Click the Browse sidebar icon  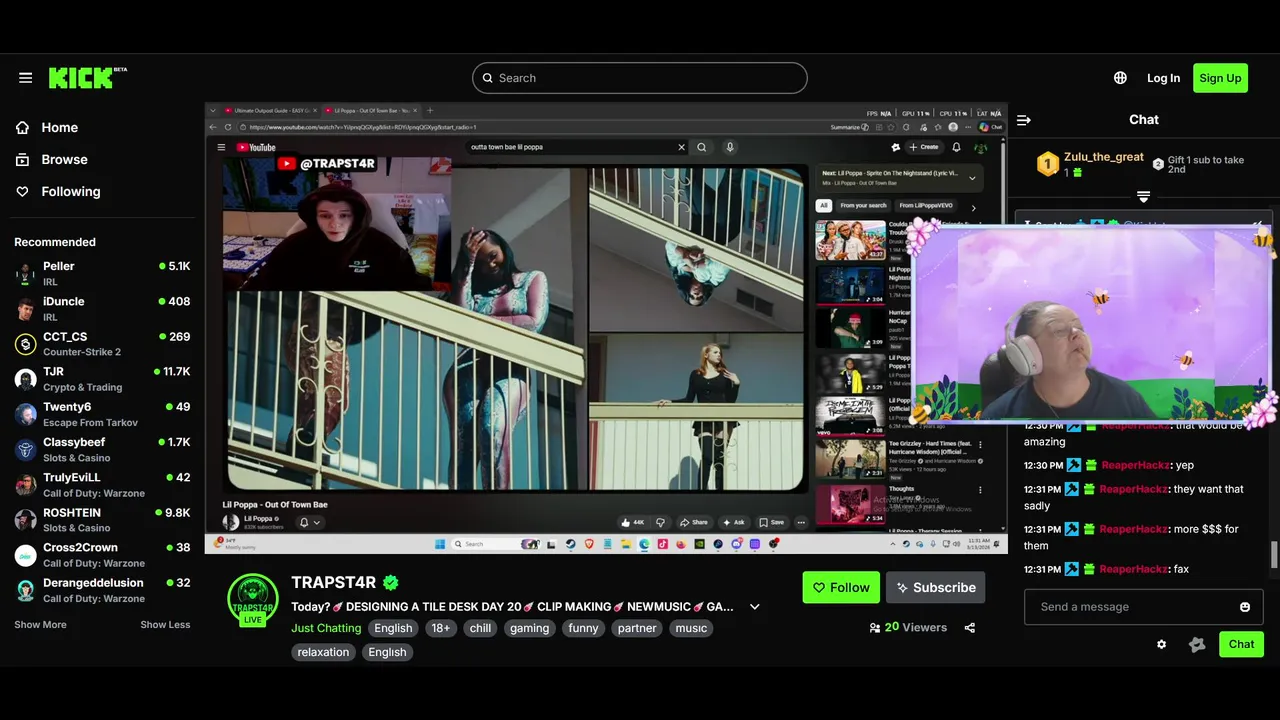click(x=23, y=159)
